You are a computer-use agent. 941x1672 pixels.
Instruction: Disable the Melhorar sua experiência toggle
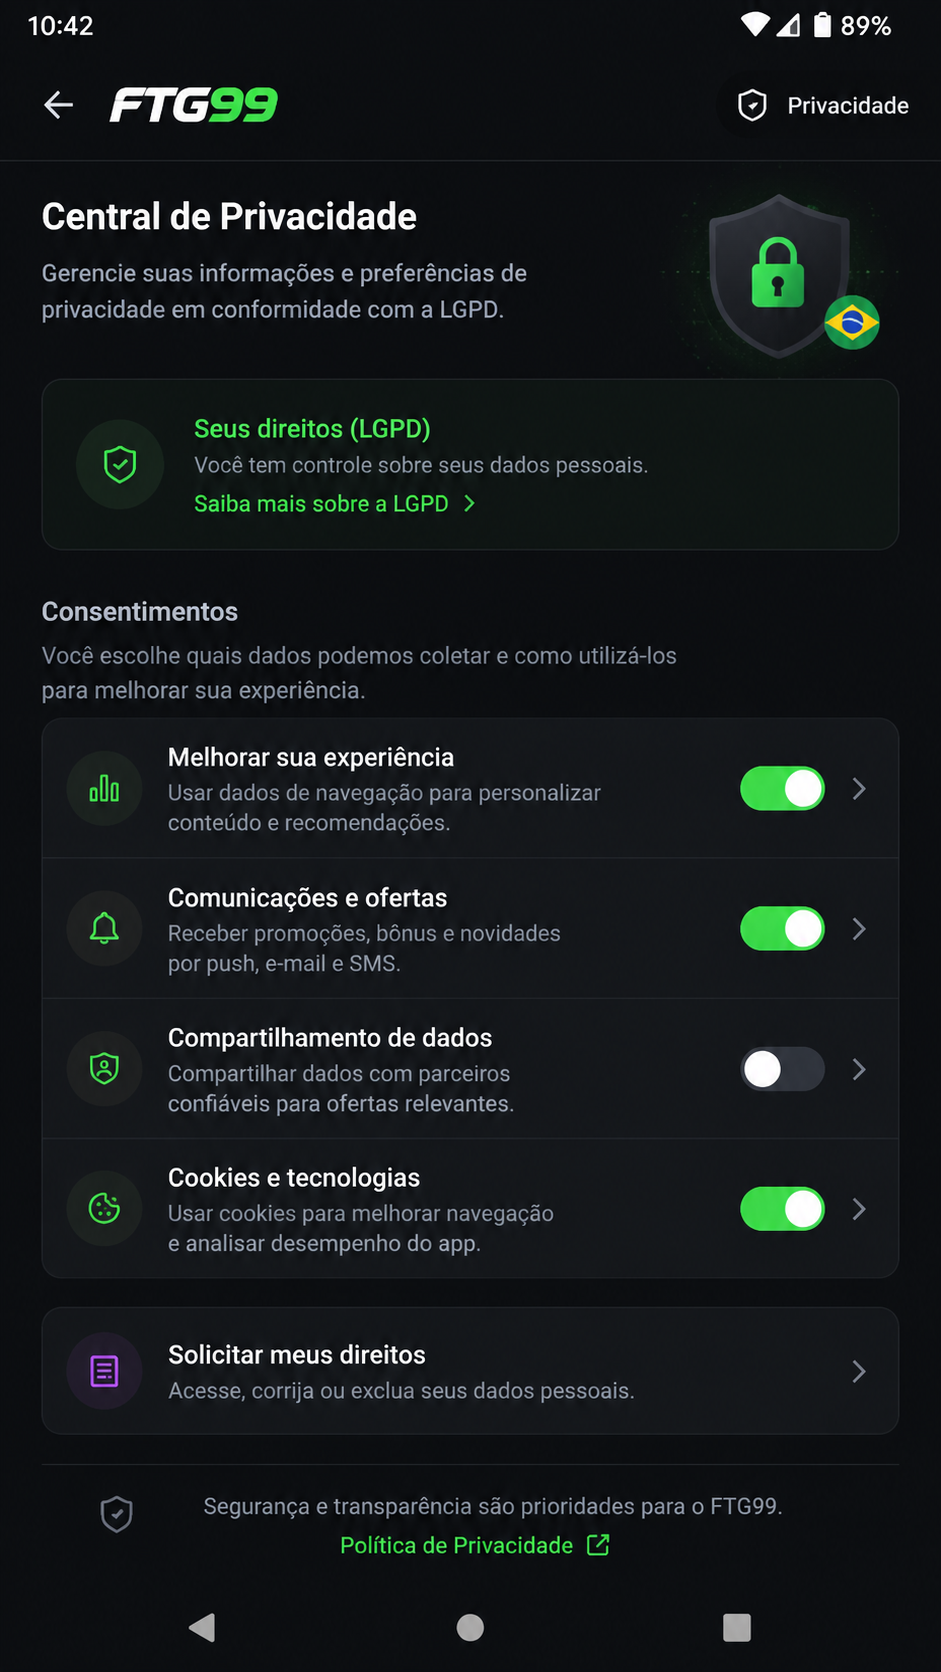click(782, 789)
